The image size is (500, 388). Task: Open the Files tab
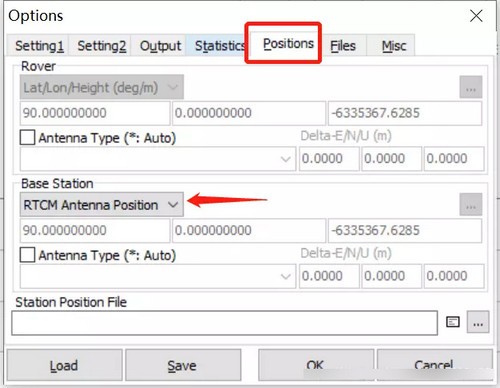pos(343,46)
